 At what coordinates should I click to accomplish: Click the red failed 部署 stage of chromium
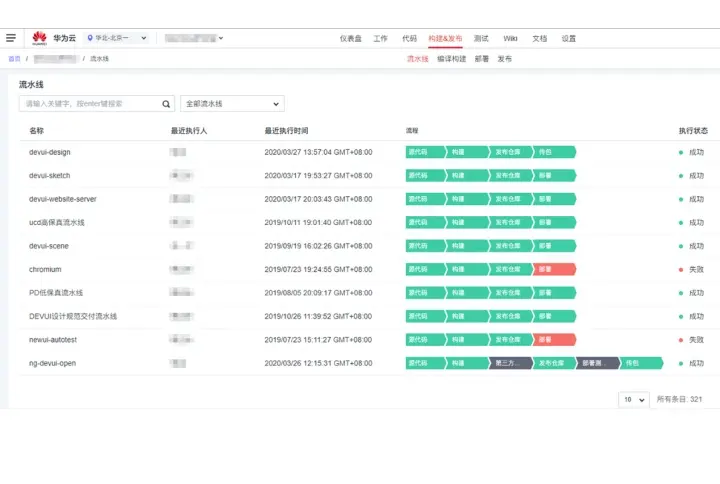click(554, 269)
